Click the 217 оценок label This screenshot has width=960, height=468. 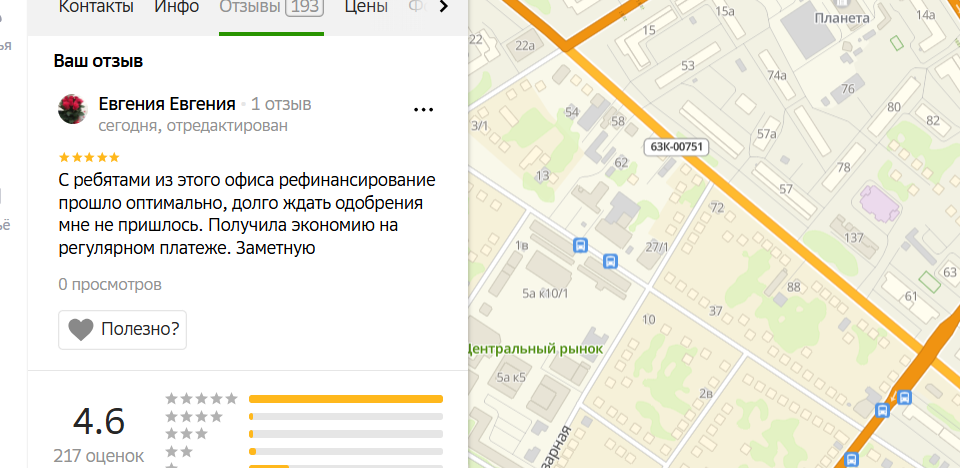pyautogui.click(x=99, y=456)
